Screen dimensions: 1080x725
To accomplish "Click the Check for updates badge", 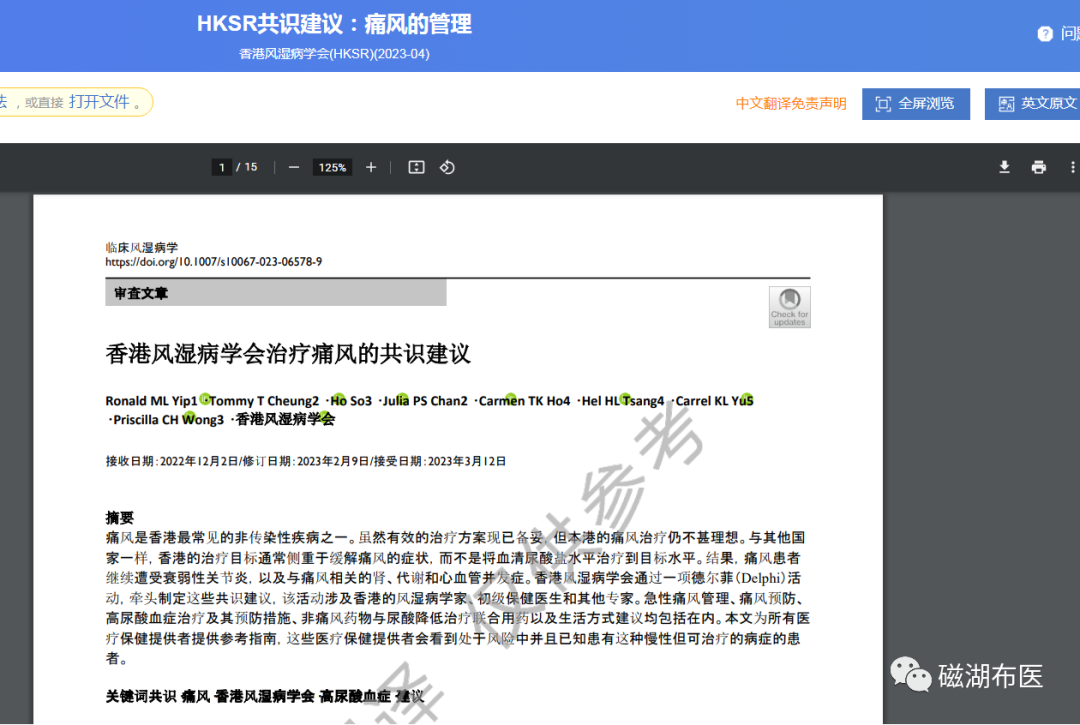I will pyautogui.click(x=789, y=307).
